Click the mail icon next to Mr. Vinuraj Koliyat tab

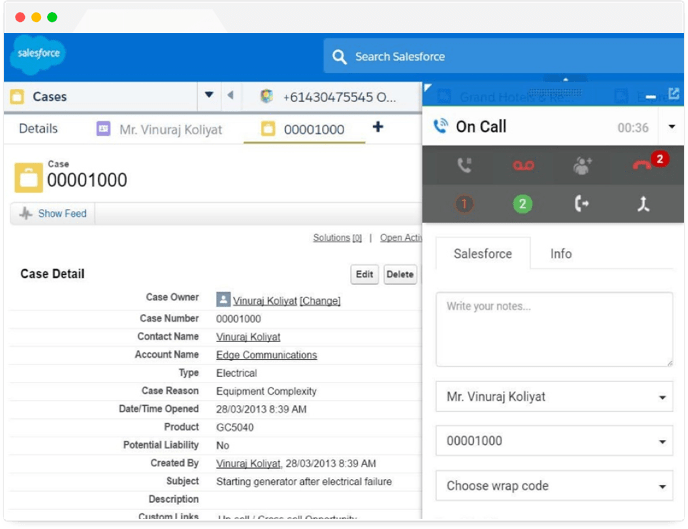click(x=104, y=129)
